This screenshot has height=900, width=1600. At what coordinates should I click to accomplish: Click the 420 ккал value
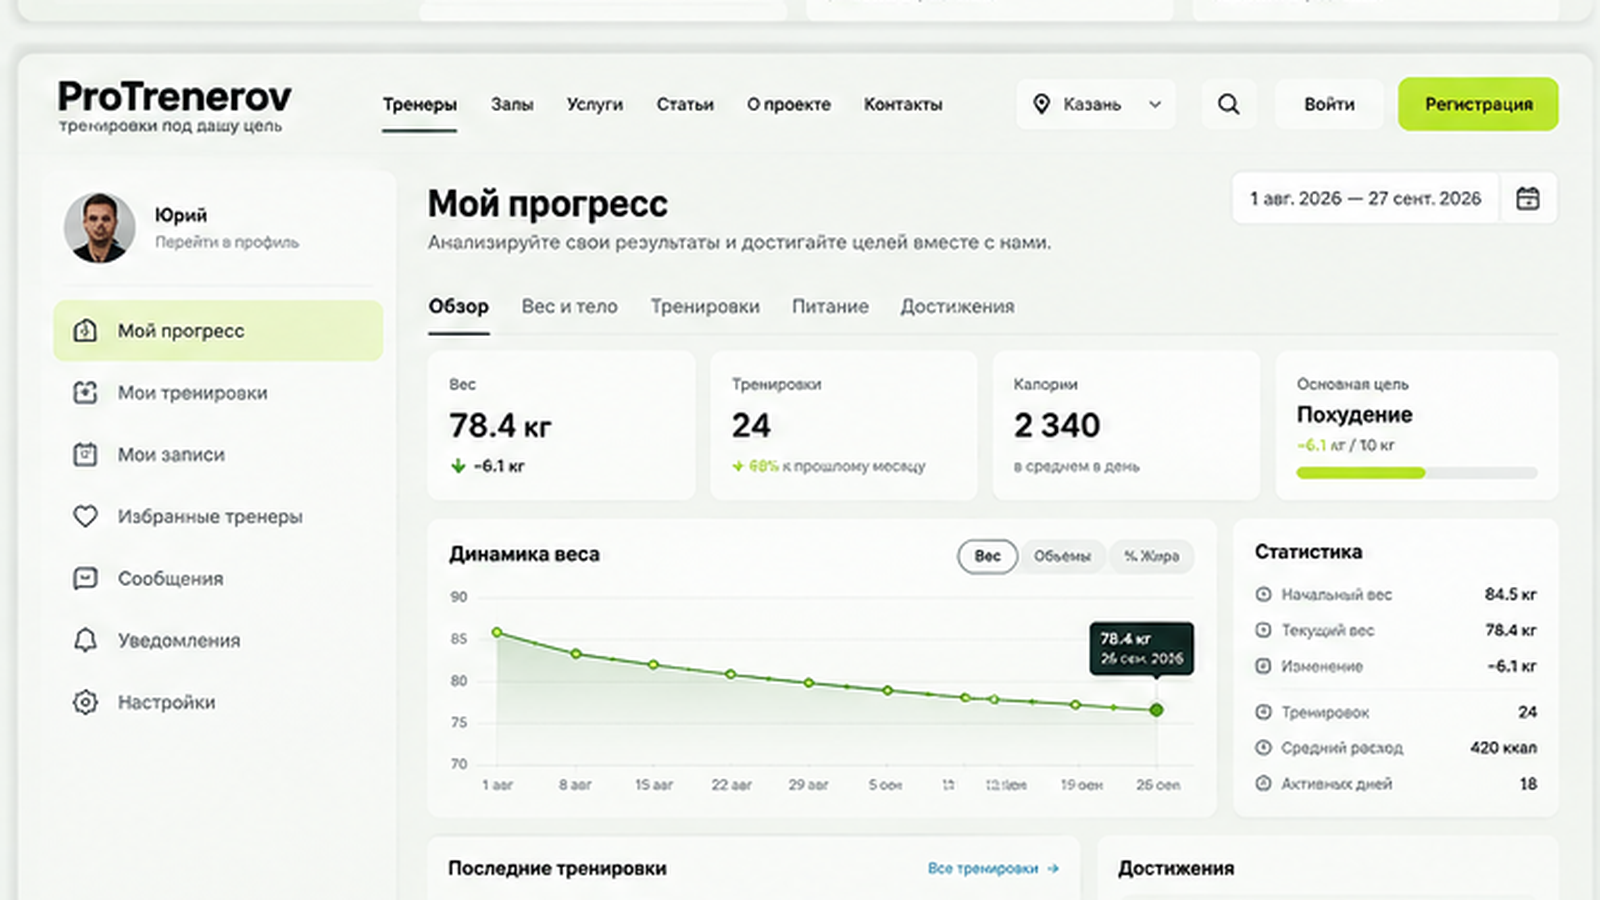(x=1503, y=748)
